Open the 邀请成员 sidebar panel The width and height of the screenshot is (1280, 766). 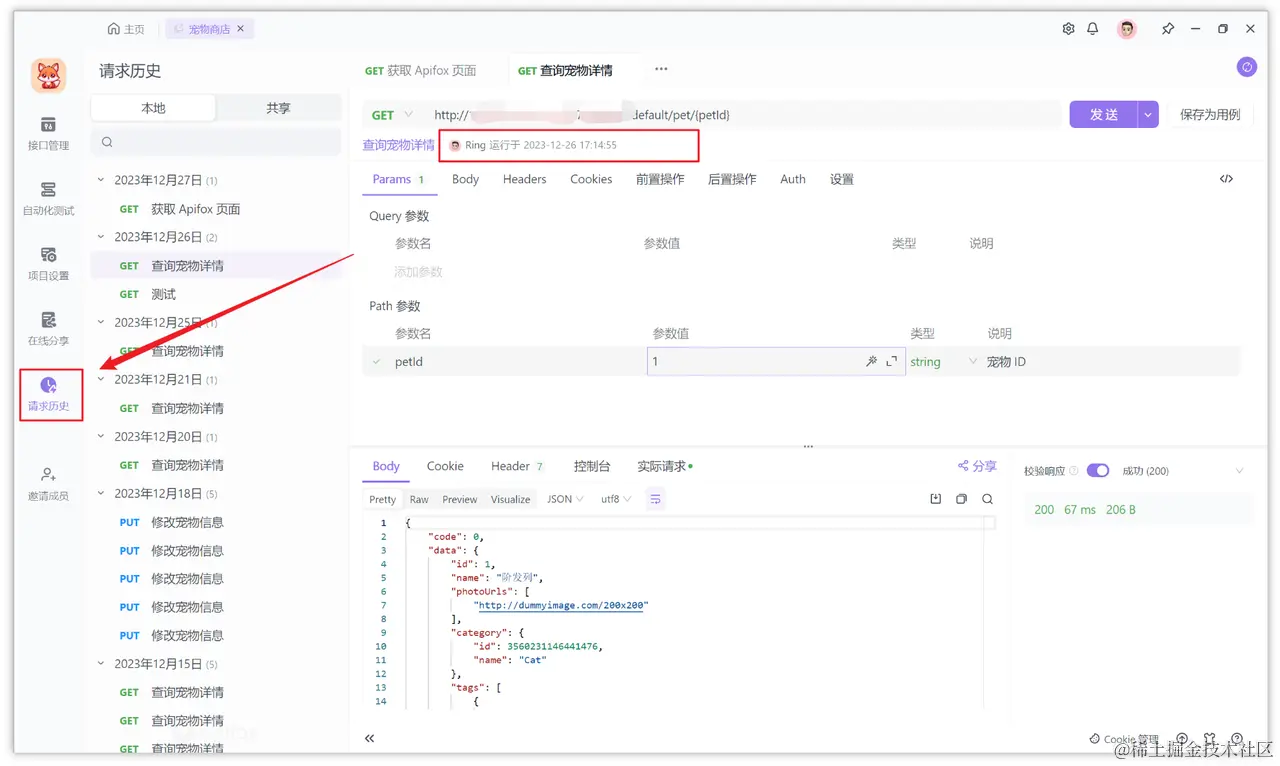(x=50, y=481)
